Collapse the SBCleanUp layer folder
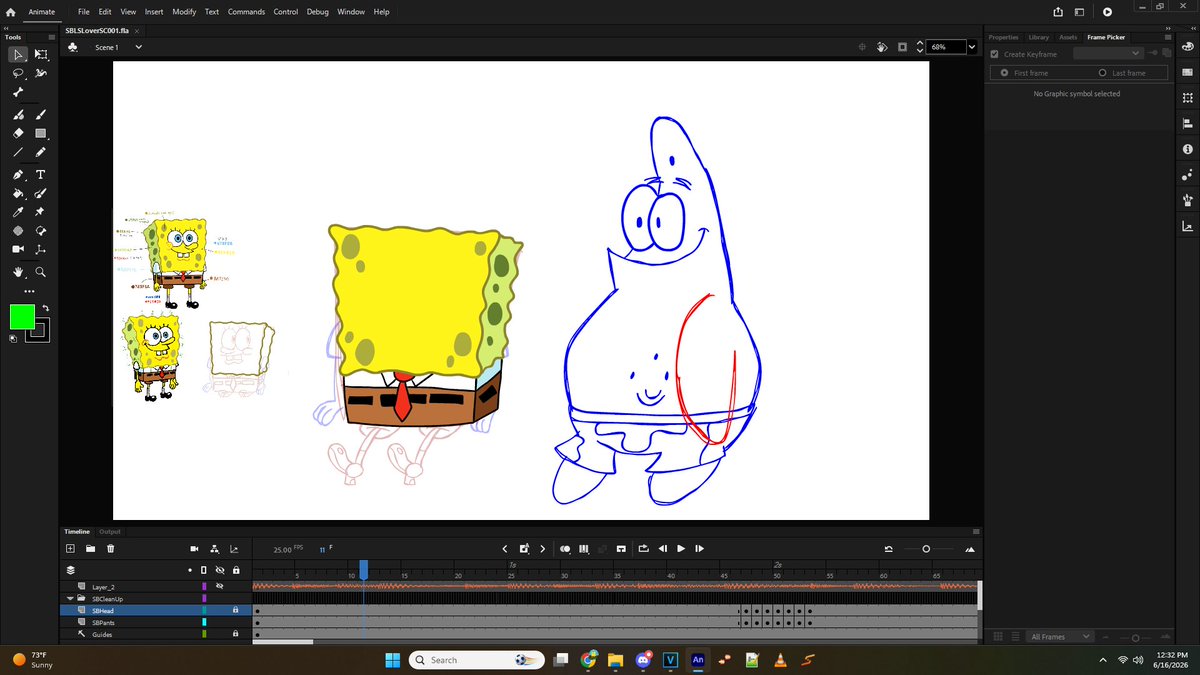Viewport: 1200px width, 675px height. coord(69,598)
